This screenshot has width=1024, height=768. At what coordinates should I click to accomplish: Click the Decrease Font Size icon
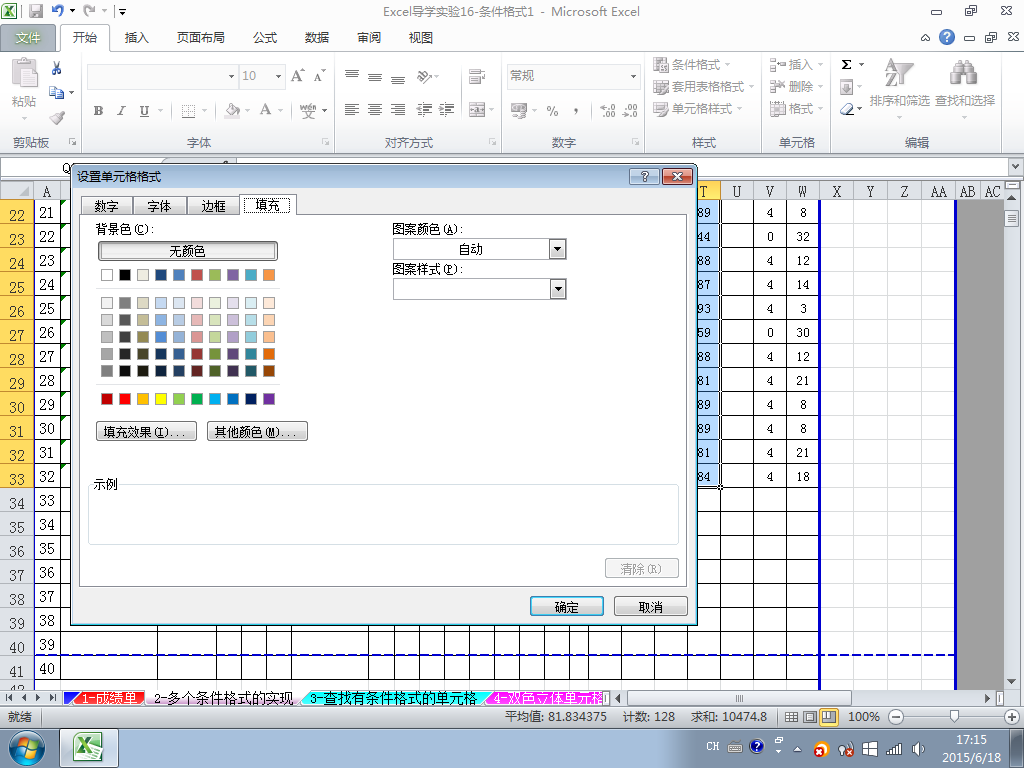319,76
